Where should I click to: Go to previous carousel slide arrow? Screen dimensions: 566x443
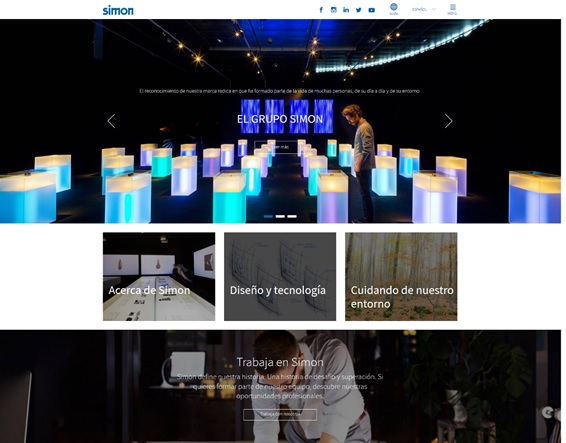tap(111, 121)
